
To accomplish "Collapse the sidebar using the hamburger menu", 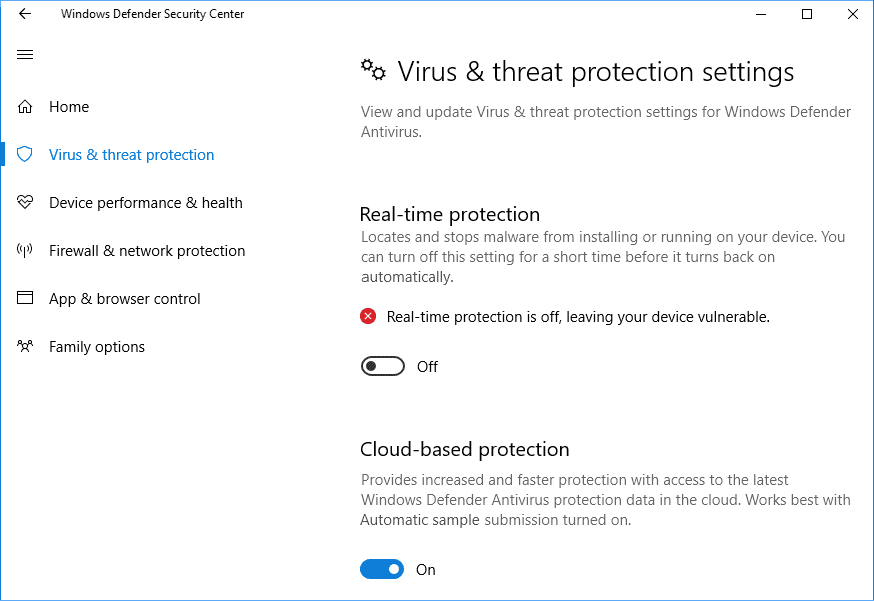I will pyautogui.click(x=24, y=54).
